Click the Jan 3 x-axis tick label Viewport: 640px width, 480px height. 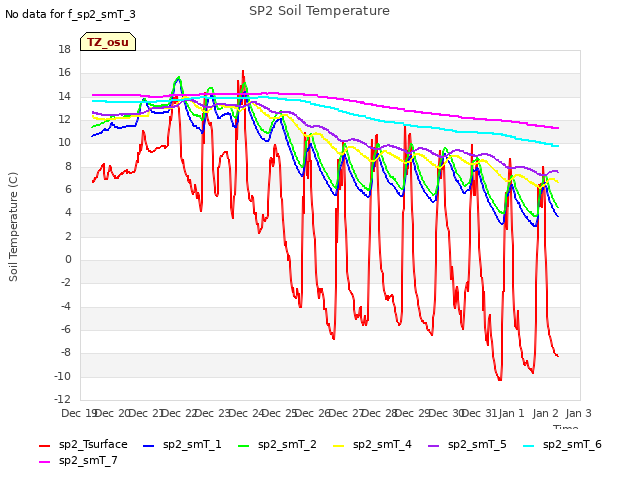pos(578,413)
